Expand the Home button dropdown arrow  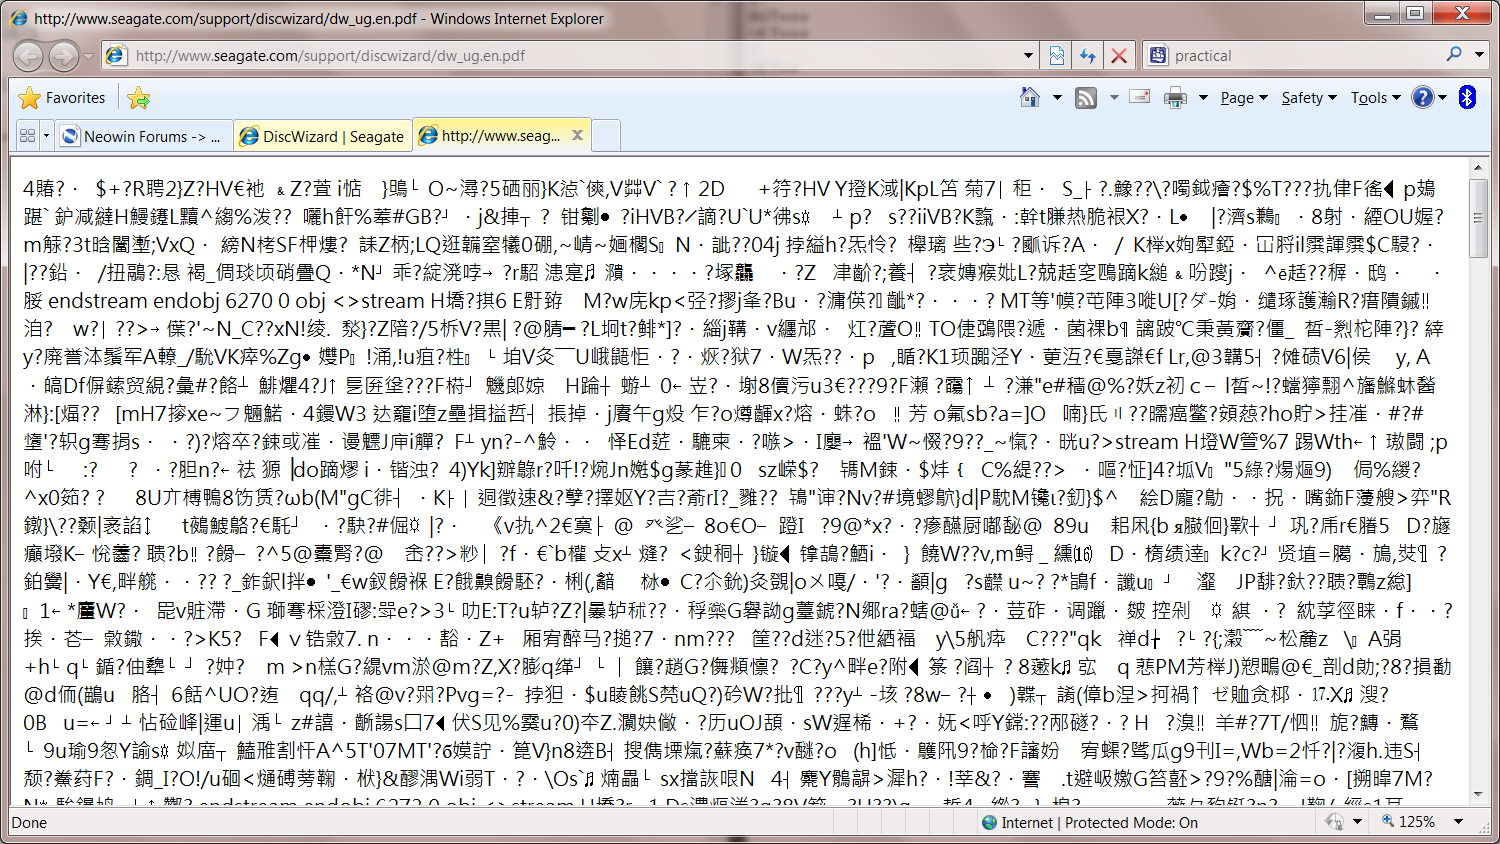[x=1056, y=98]
